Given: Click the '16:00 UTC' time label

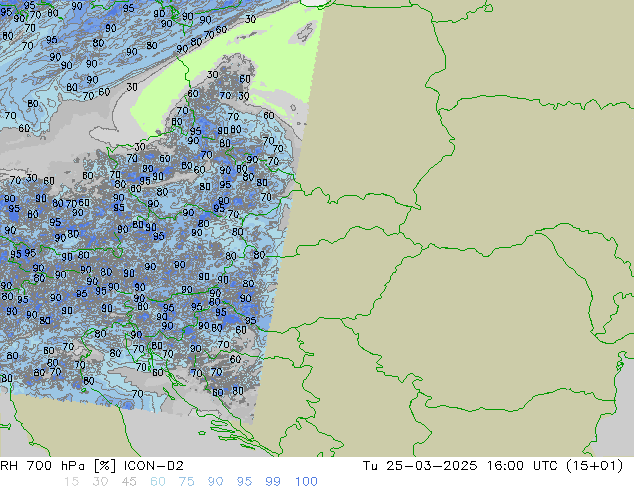Looking at the screenshot, I should point(523,466).
